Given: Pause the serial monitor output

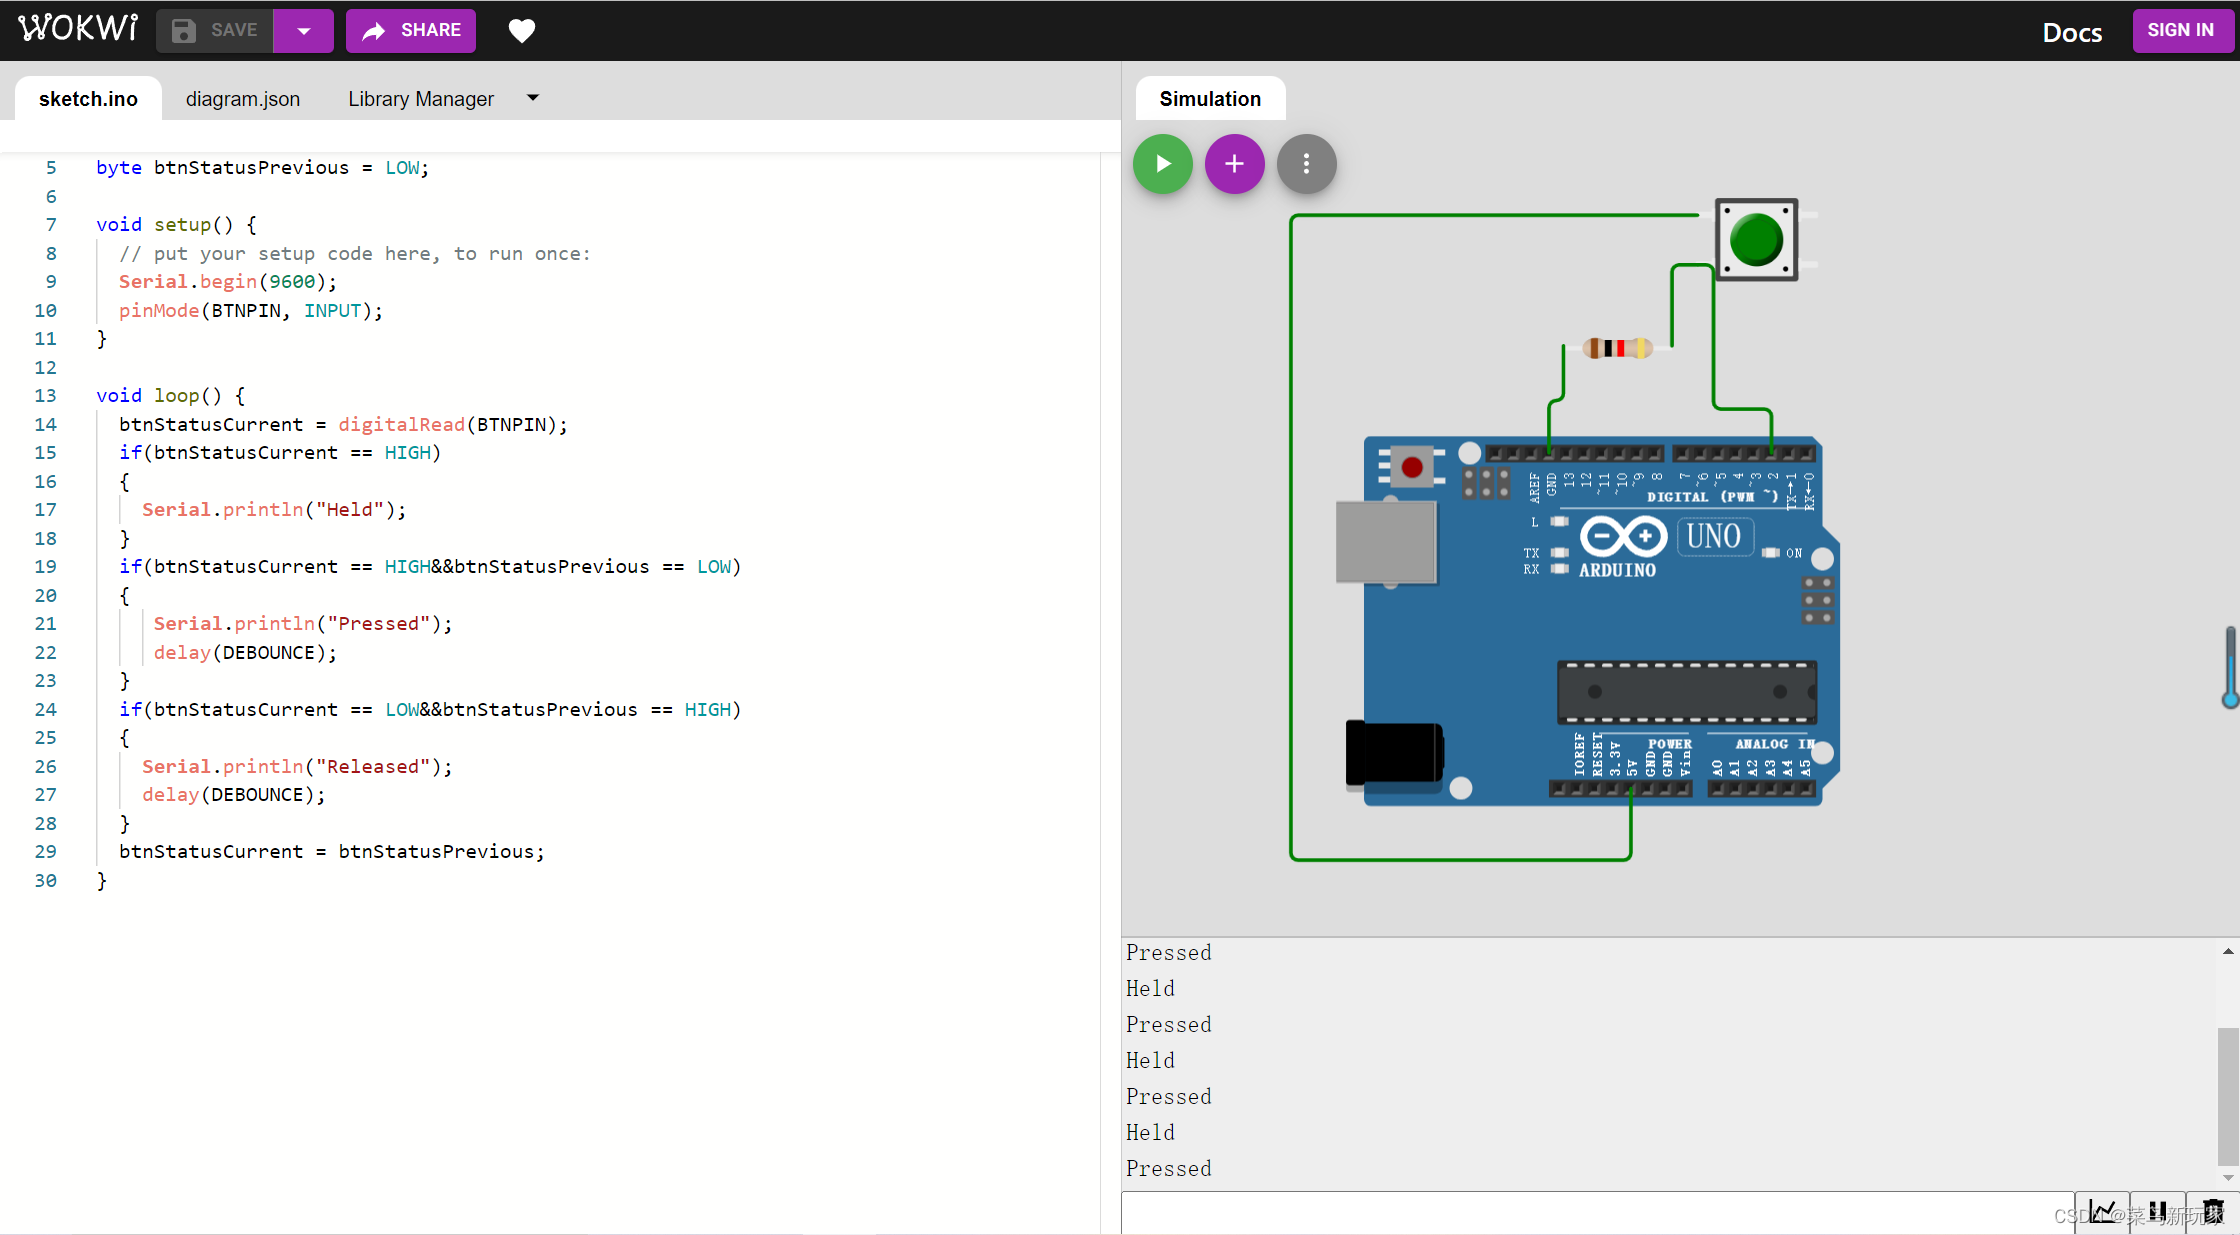Looking at the screenshot, I should coord(2157,1211).
